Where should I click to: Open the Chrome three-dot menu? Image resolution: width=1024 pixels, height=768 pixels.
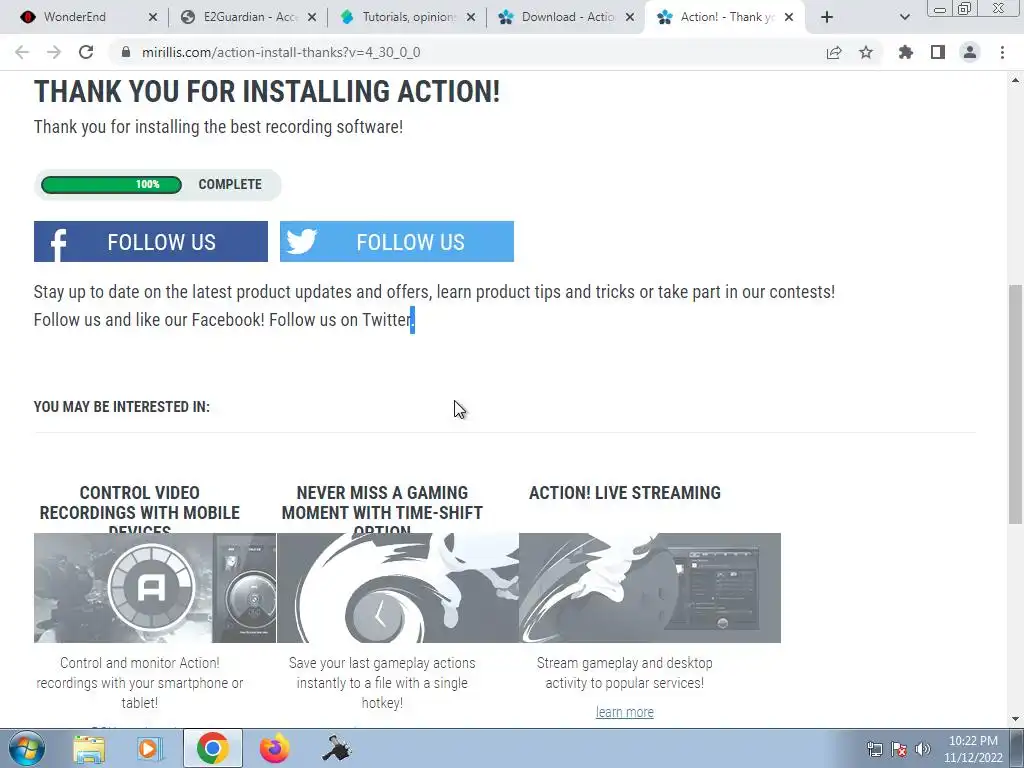pos(1002,52)
